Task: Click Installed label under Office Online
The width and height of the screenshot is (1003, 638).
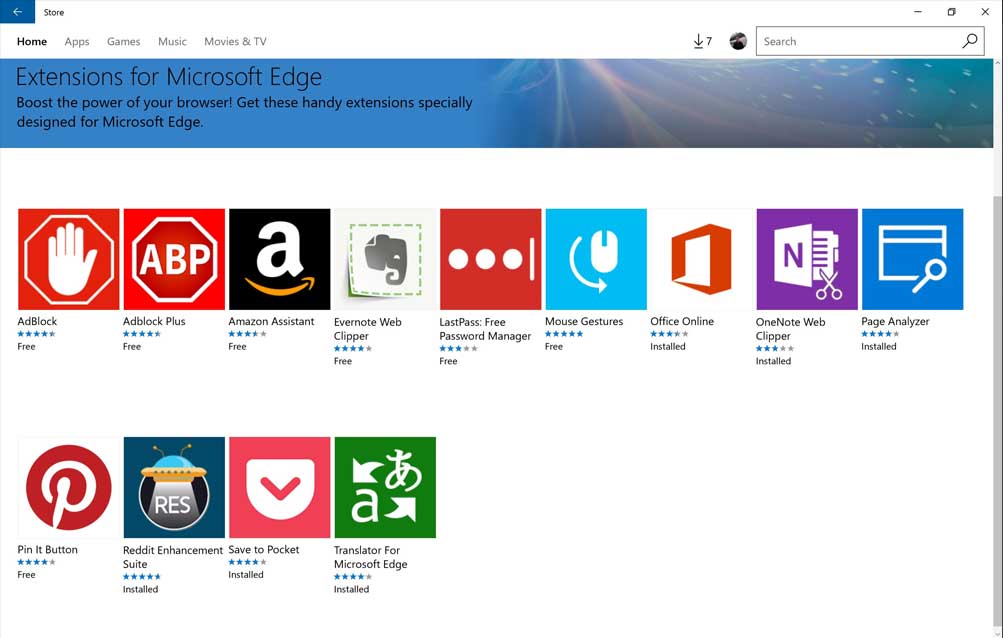Action: (668, 346)
